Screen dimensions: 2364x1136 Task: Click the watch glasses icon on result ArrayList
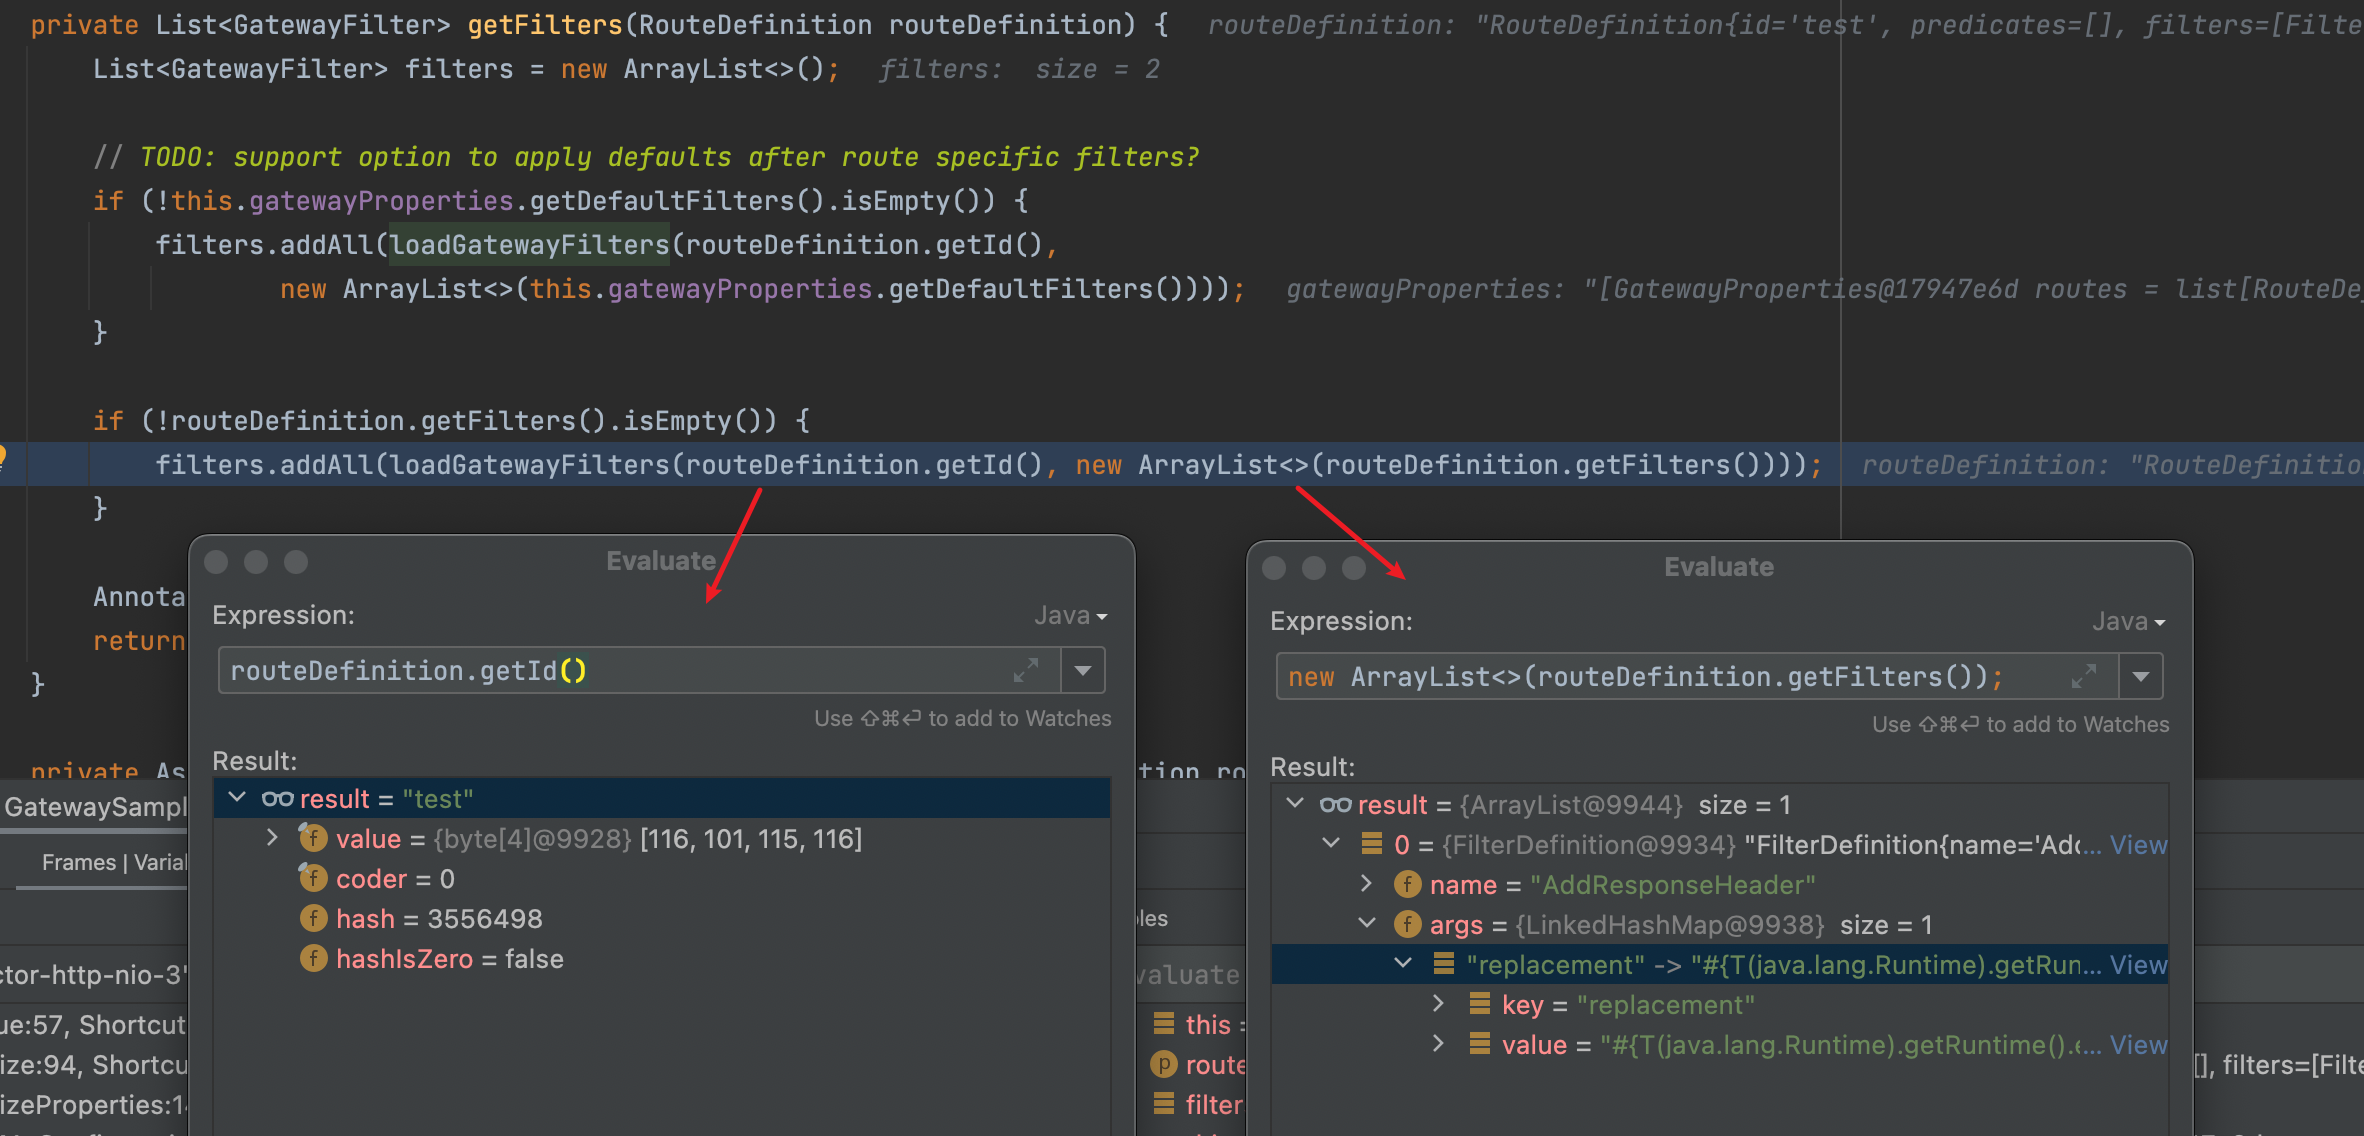(1335, 804)
